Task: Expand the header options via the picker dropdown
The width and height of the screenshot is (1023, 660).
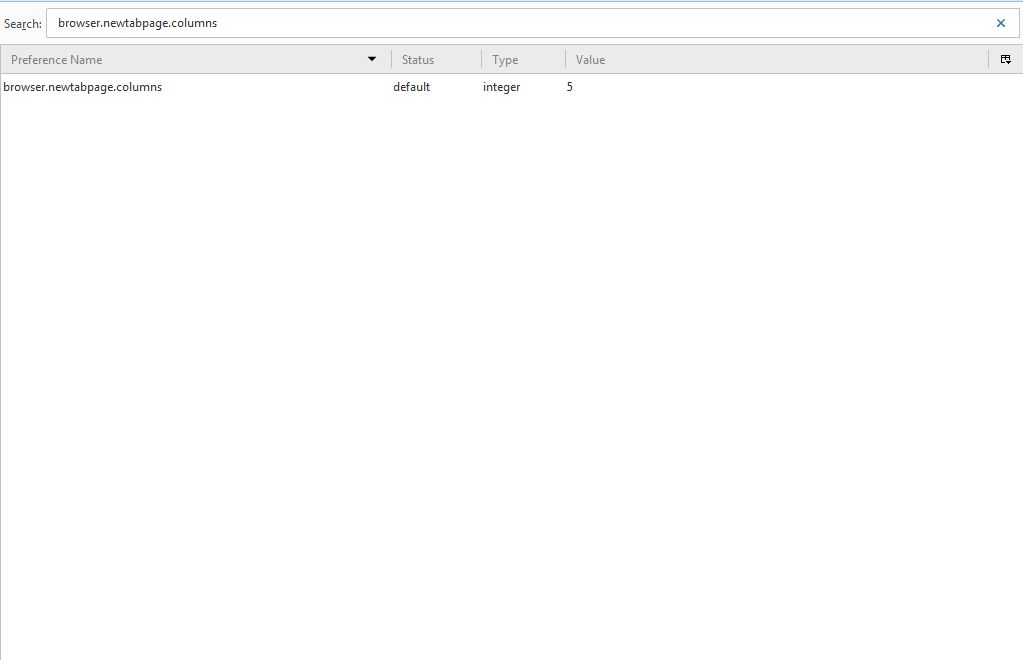Action: click(x=1005, y=59)
